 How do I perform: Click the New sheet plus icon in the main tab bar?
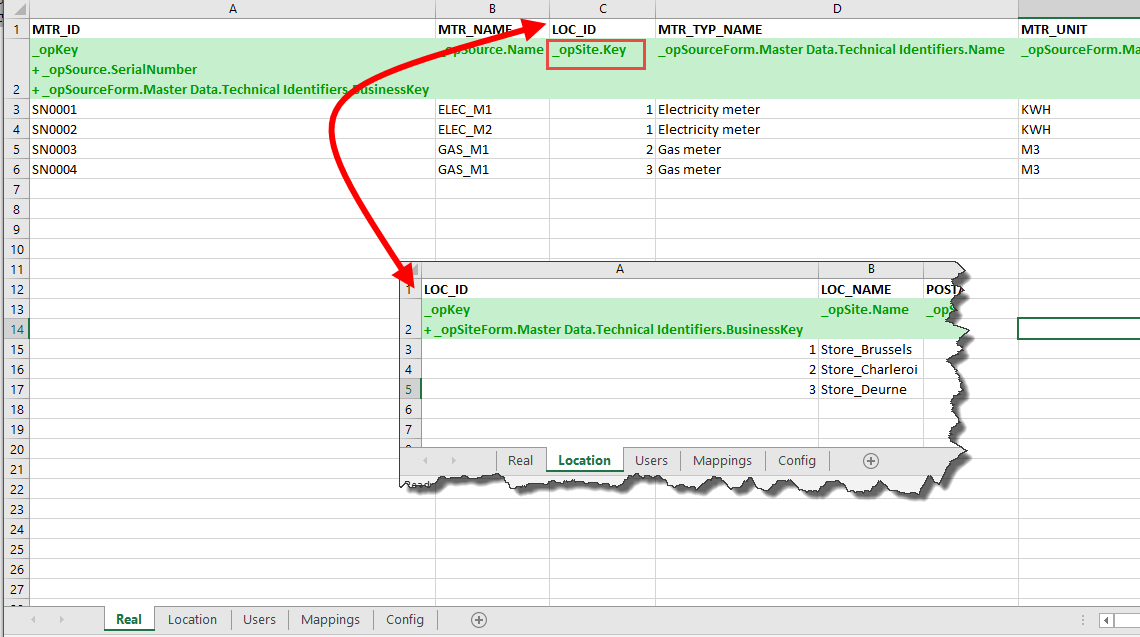click(x=479, y=620)
